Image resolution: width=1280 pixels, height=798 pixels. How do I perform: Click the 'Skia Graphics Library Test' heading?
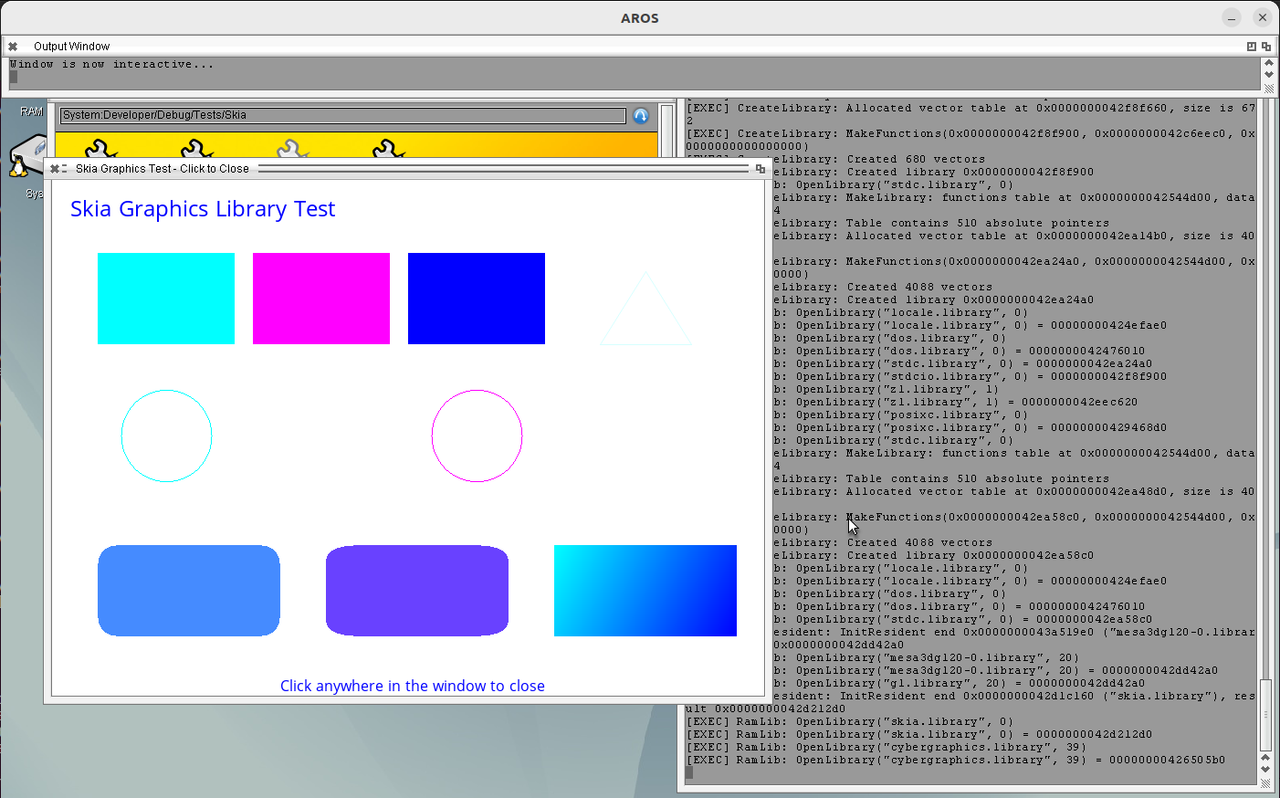(203, 209)
